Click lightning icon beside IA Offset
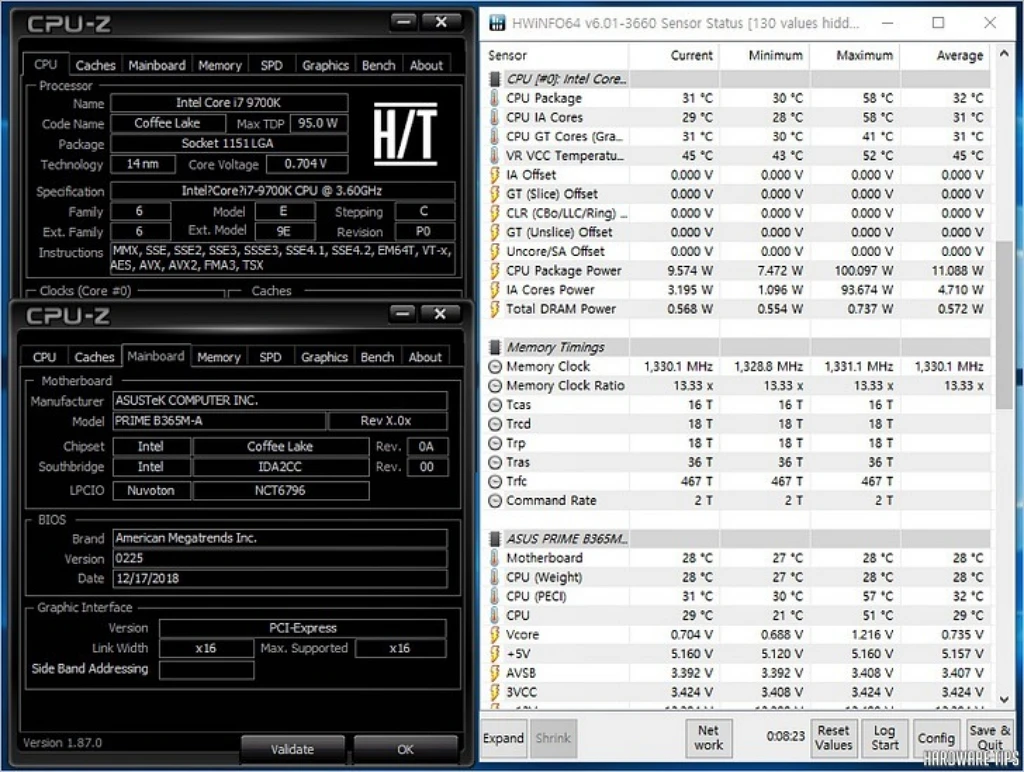The width and height of the screenshot is (1024, 772). 494,175
